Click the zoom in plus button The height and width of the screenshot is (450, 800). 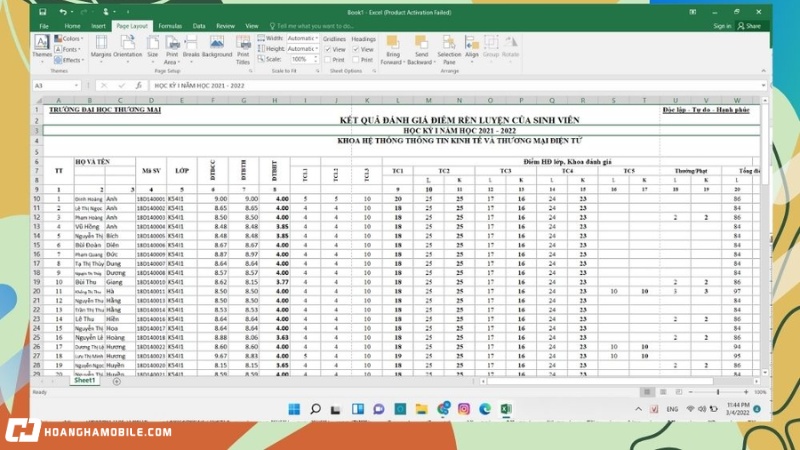(x=746, y=392)
